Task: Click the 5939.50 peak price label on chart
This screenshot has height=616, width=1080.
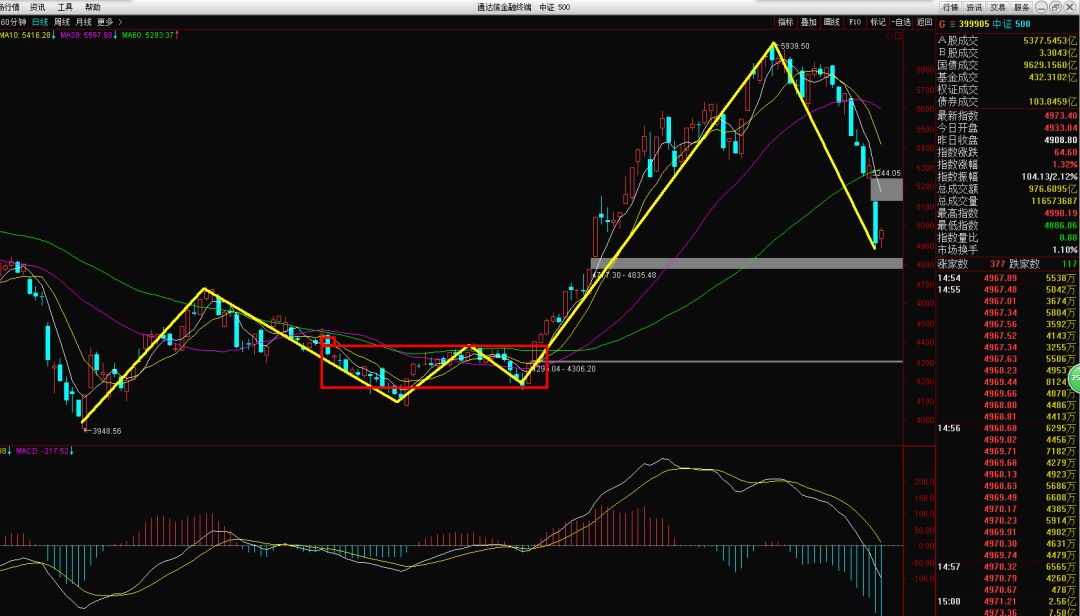Action: (795, 45)
